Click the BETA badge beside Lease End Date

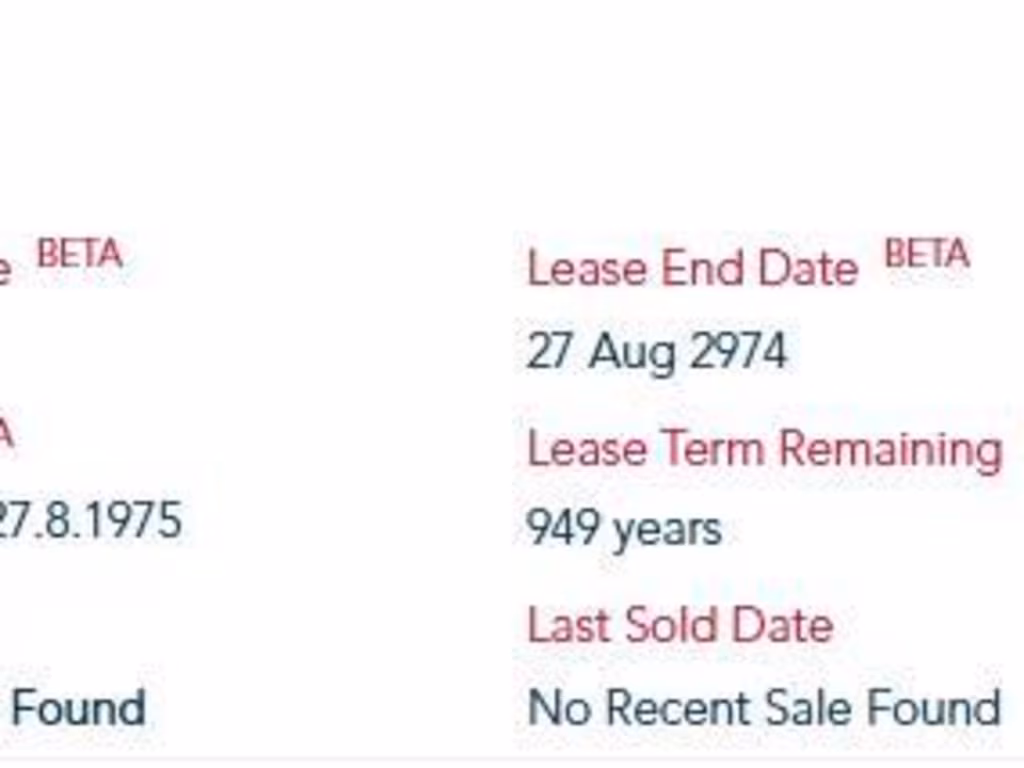(x=927, y=254)
